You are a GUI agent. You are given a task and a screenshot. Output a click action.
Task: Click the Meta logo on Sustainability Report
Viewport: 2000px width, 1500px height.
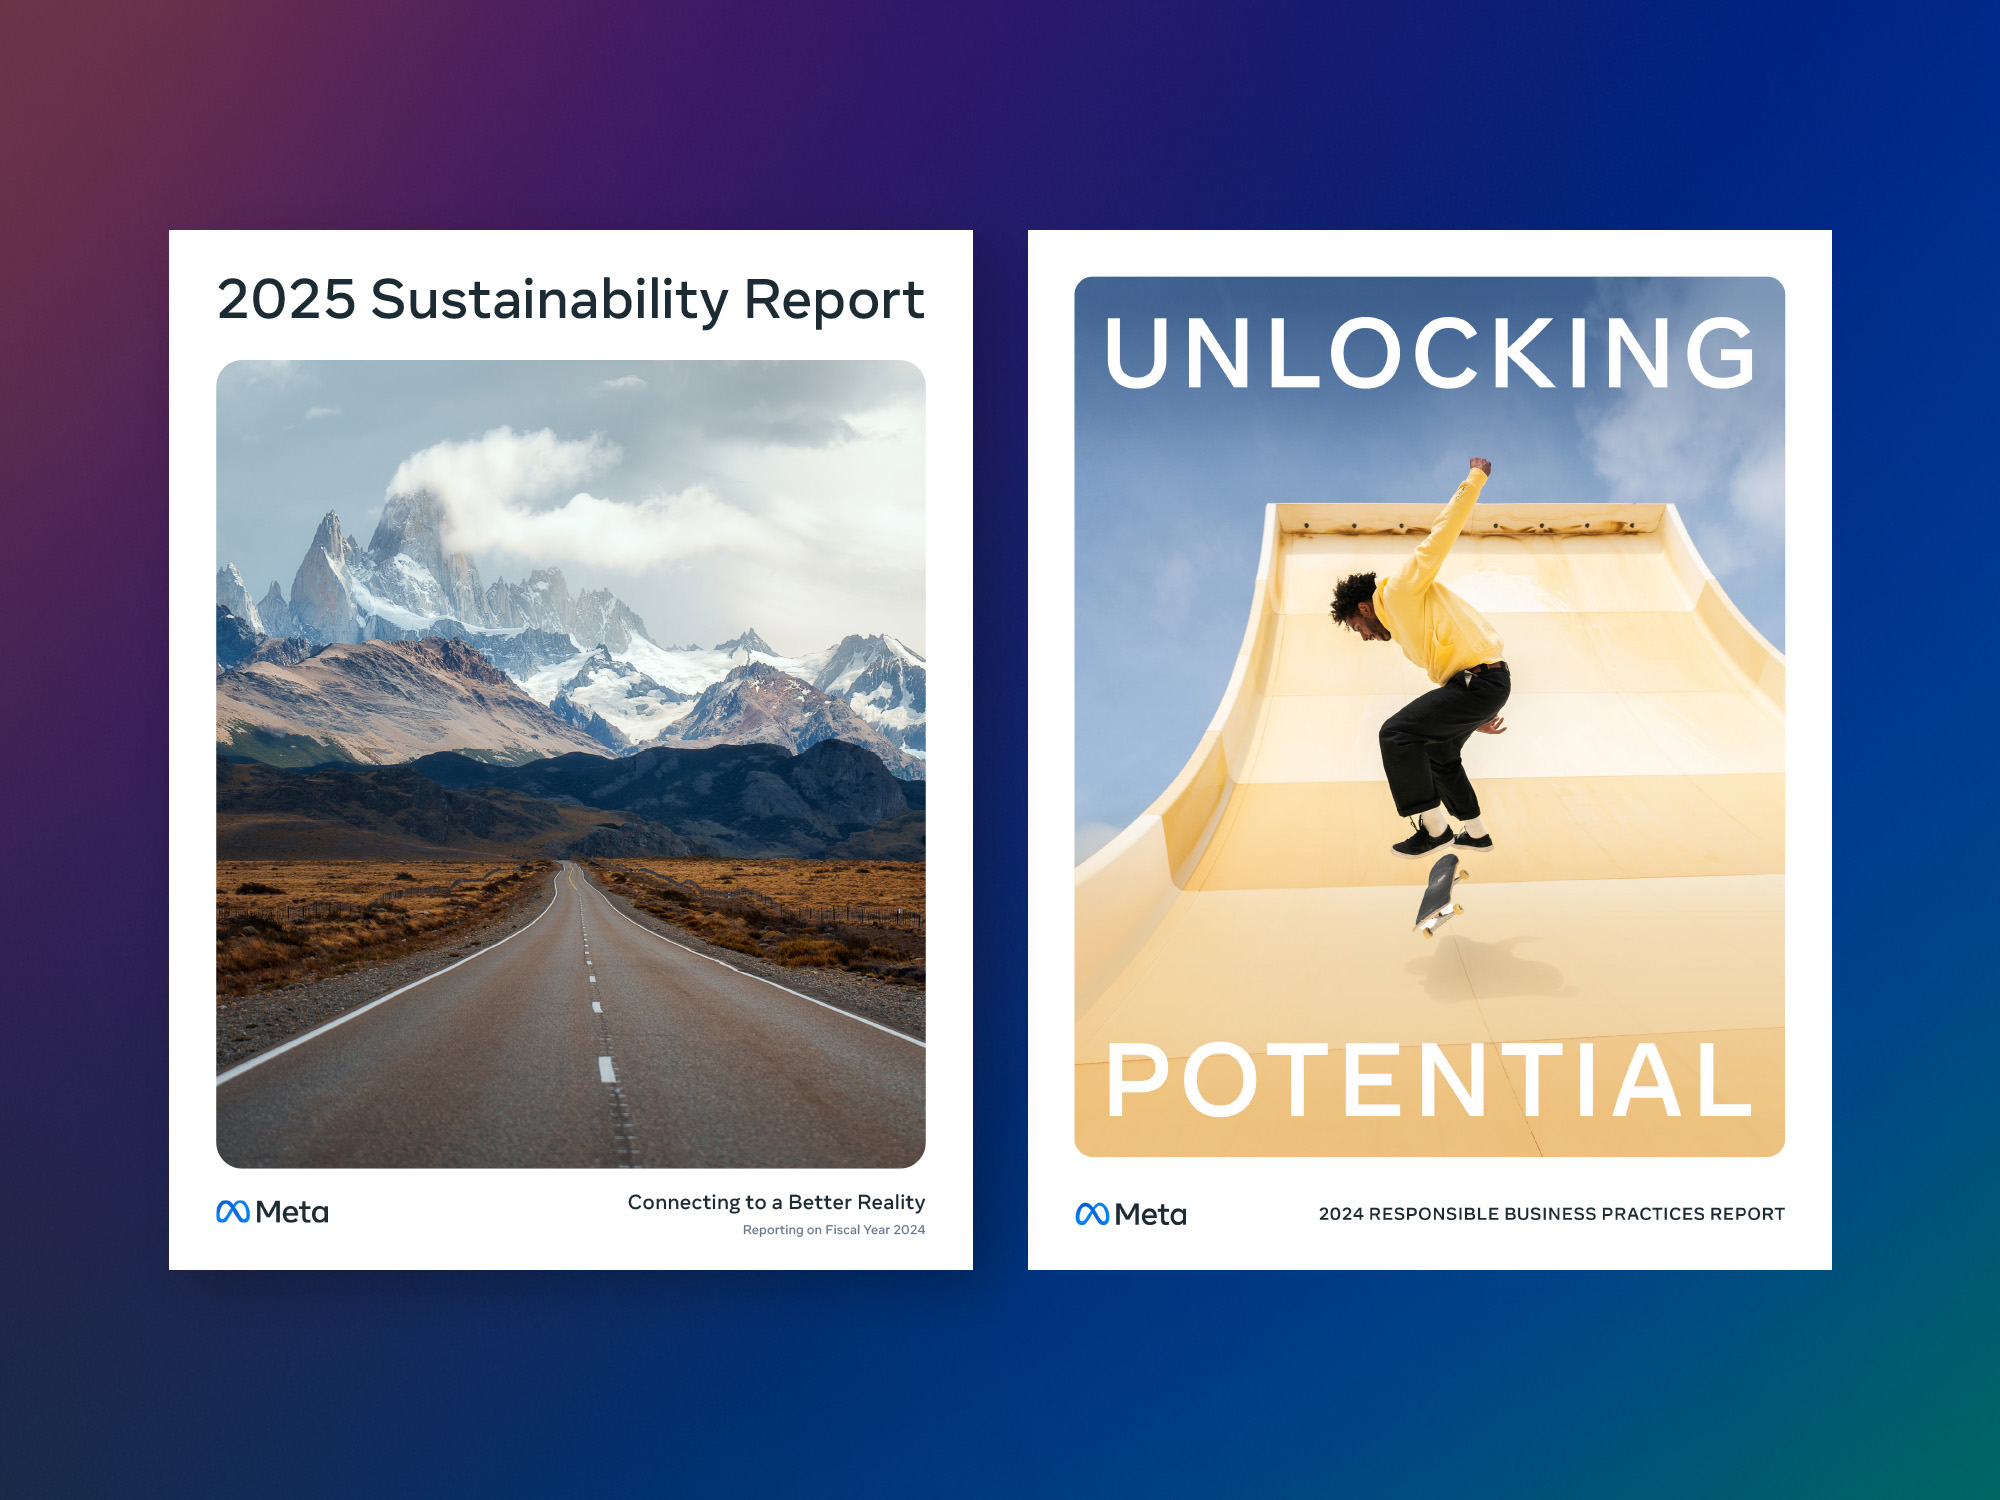tap(272, 1212)
